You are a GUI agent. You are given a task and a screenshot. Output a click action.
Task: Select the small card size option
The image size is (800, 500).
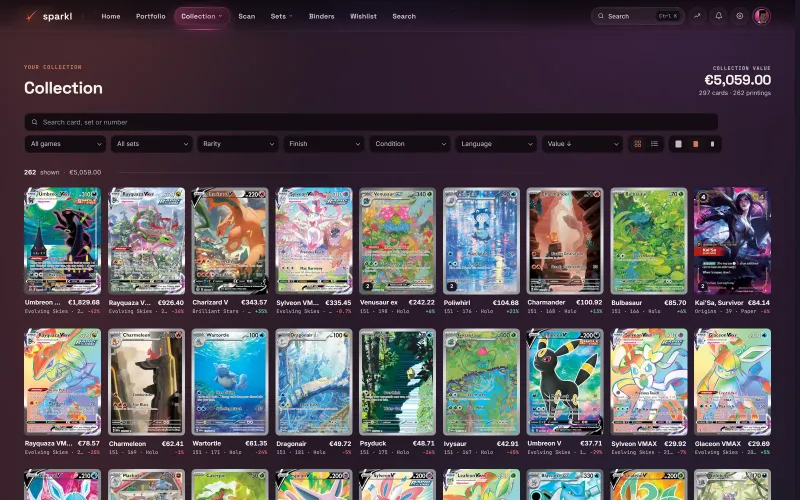click(x=712, y=144)
